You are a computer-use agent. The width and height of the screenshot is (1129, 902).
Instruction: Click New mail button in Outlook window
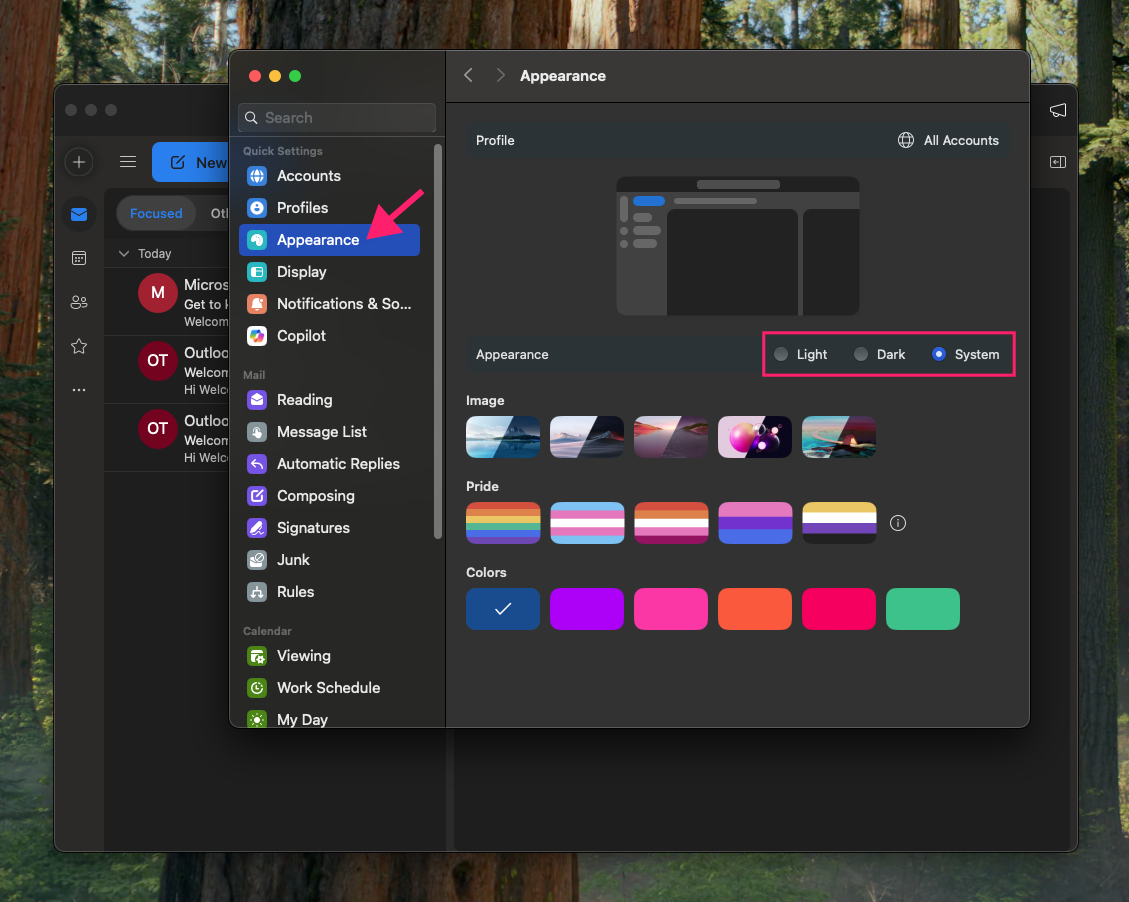click(x=192, y=162)
